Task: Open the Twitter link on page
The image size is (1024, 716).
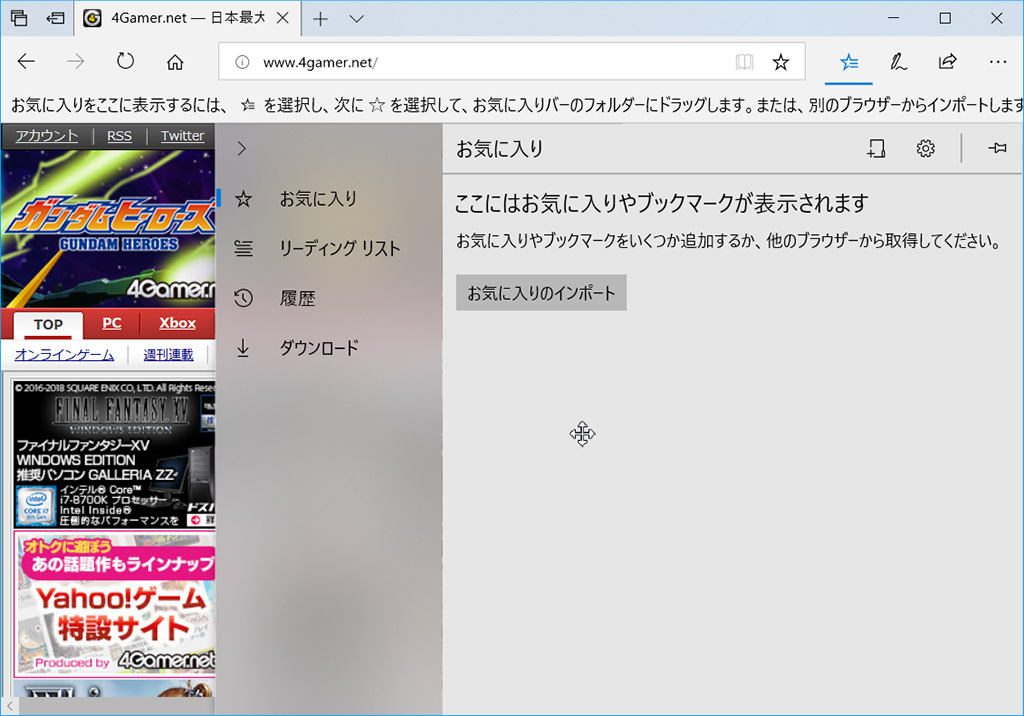Action: (182, 136)
